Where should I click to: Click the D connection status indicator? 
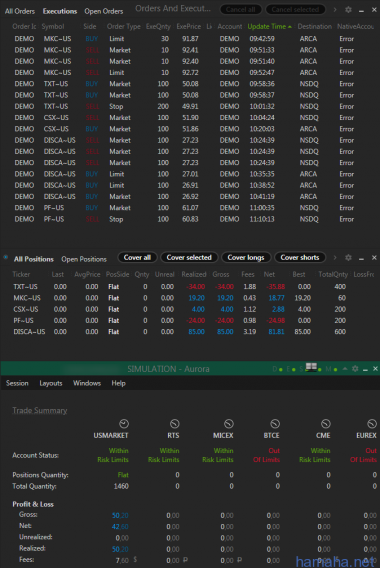pos(277,369)
